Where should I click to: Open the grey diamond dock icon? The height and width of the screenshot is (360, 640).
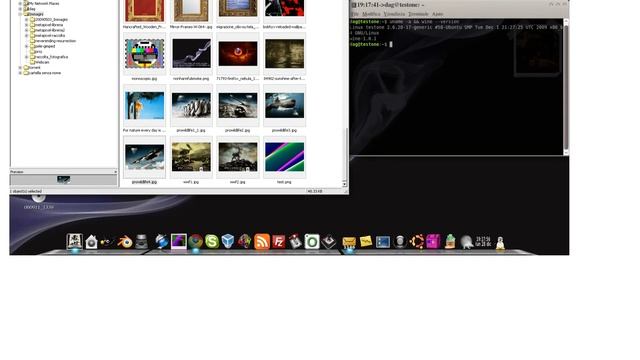329,242
